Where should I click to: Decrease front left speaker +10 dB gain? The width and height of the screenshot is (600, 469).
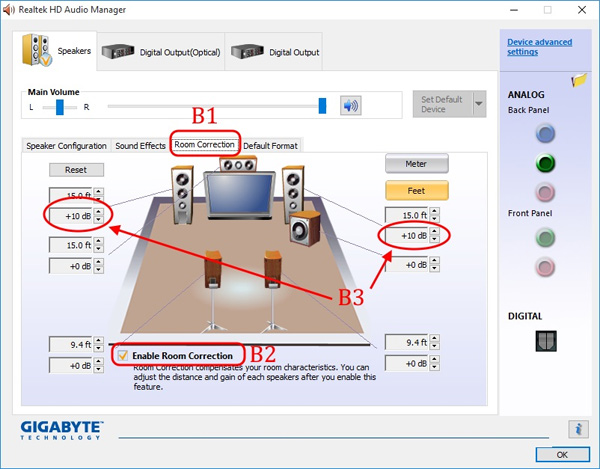click(99, 220)
